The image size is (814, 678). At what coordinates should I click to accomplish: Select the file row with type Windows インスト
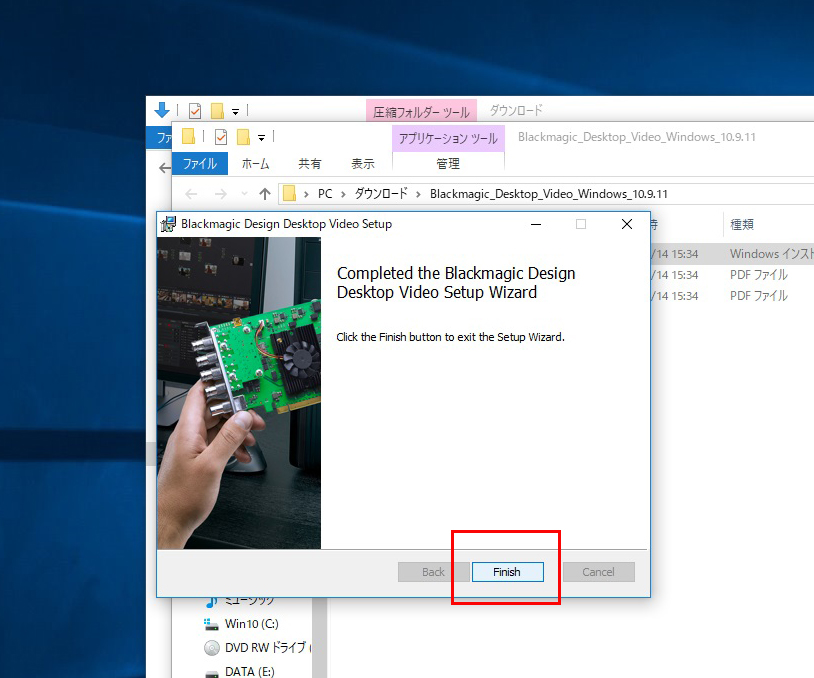(x=732, y=254)
